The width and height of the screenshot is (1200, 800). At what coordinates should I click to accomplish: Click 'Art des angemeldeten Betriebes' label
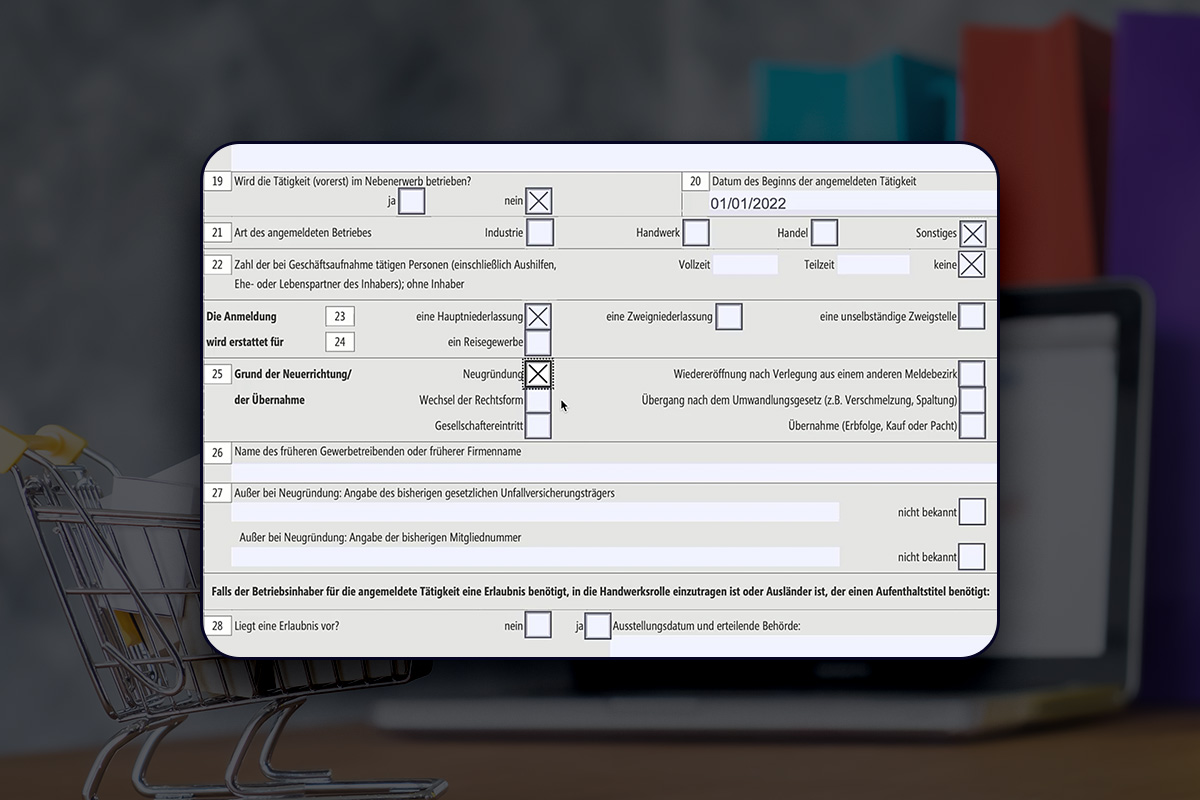click(303, 232)
